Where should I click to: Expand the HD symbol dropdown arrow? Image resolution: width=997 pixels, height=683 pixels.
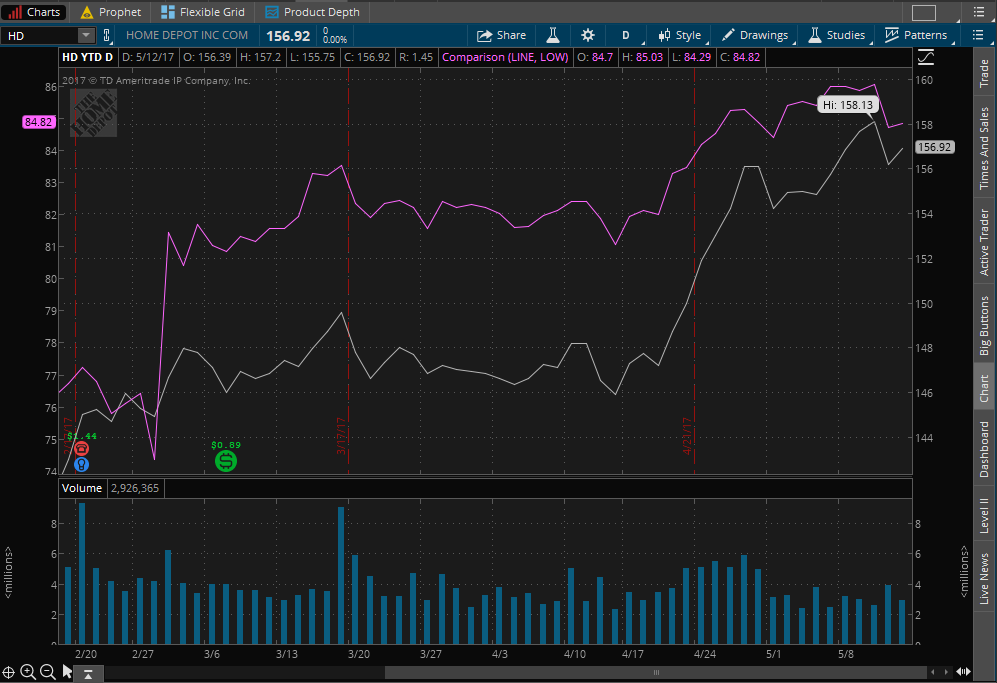[x=85, y=36]
